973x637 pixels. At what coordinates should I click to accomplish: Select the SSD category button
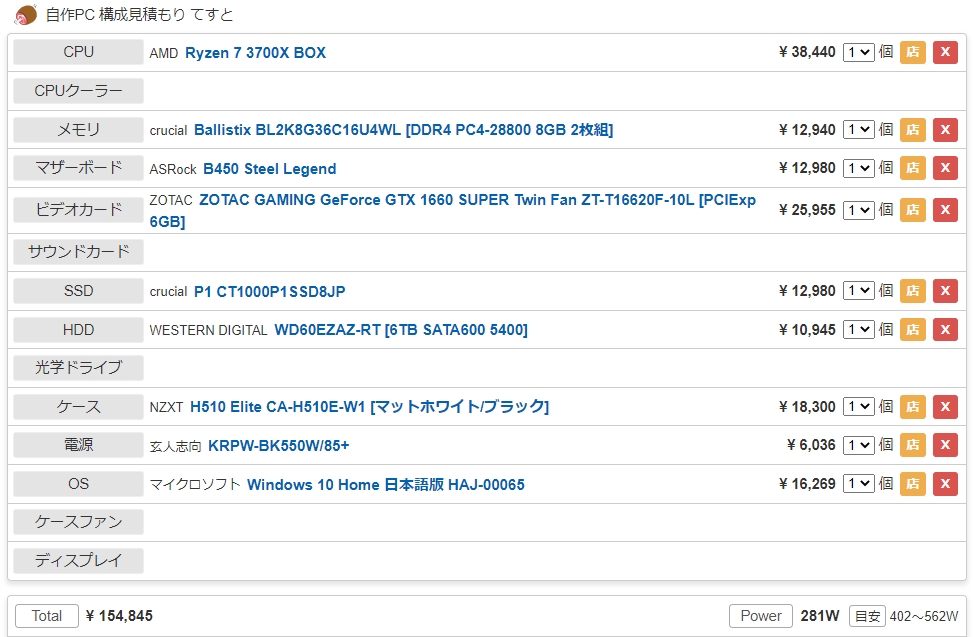(x=78, y=291)
